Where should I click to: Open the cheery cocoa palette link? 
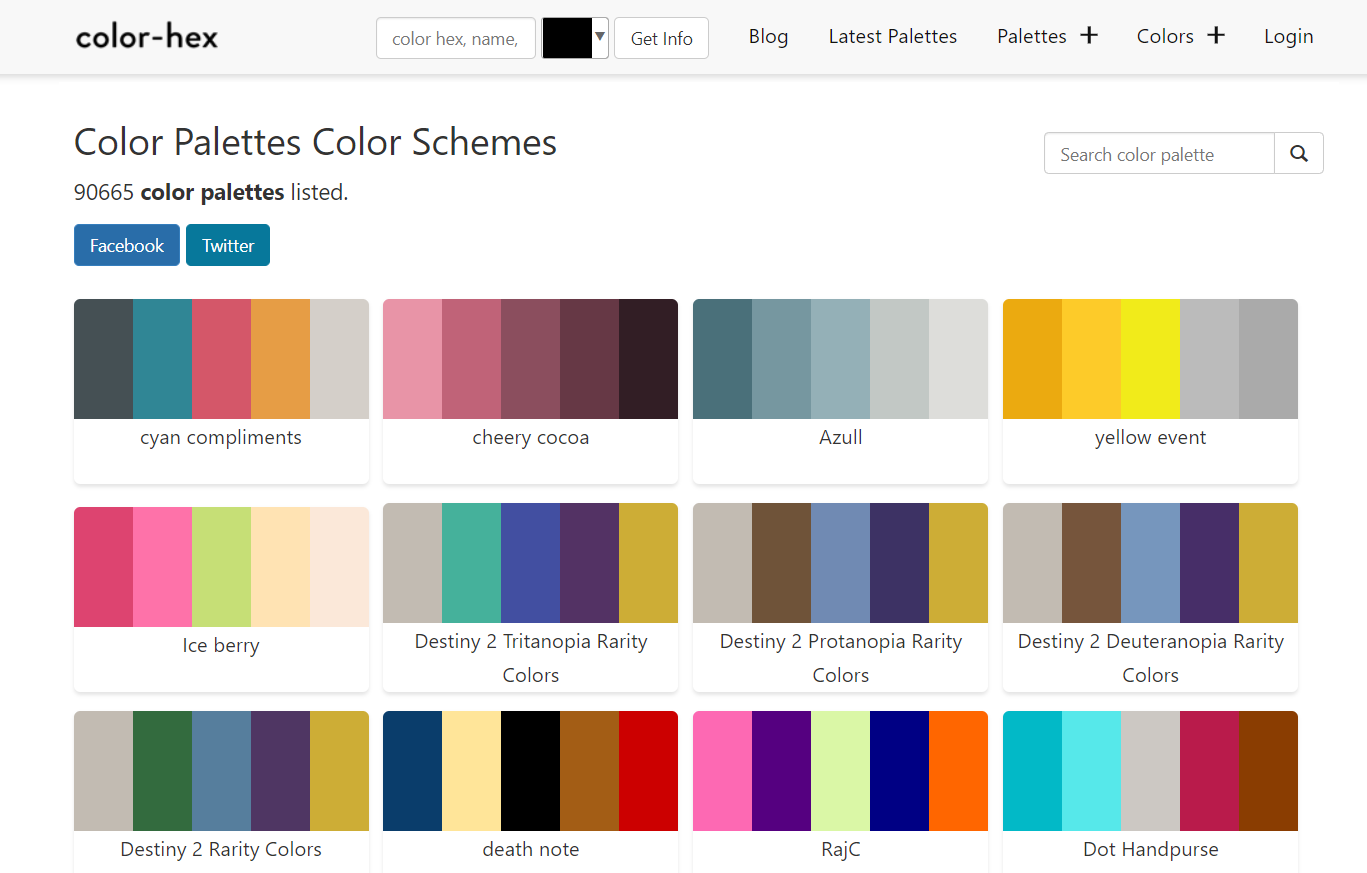coord(530,438)
